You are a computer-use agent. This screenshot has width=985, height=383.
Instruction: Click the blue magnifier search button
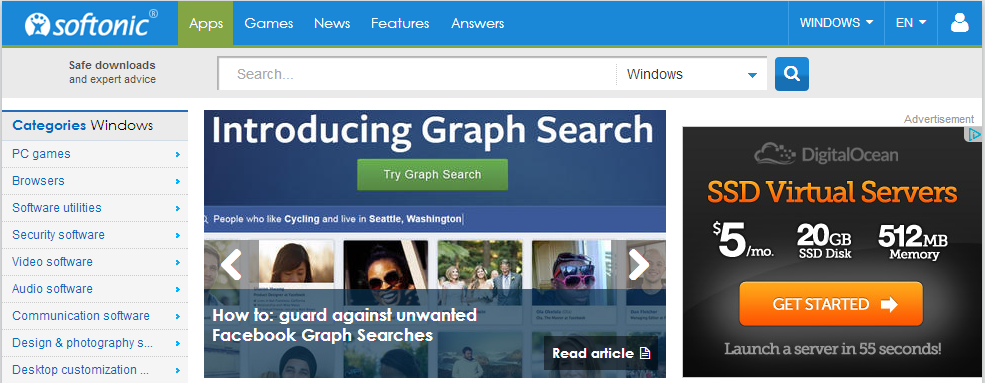(792, 74)
